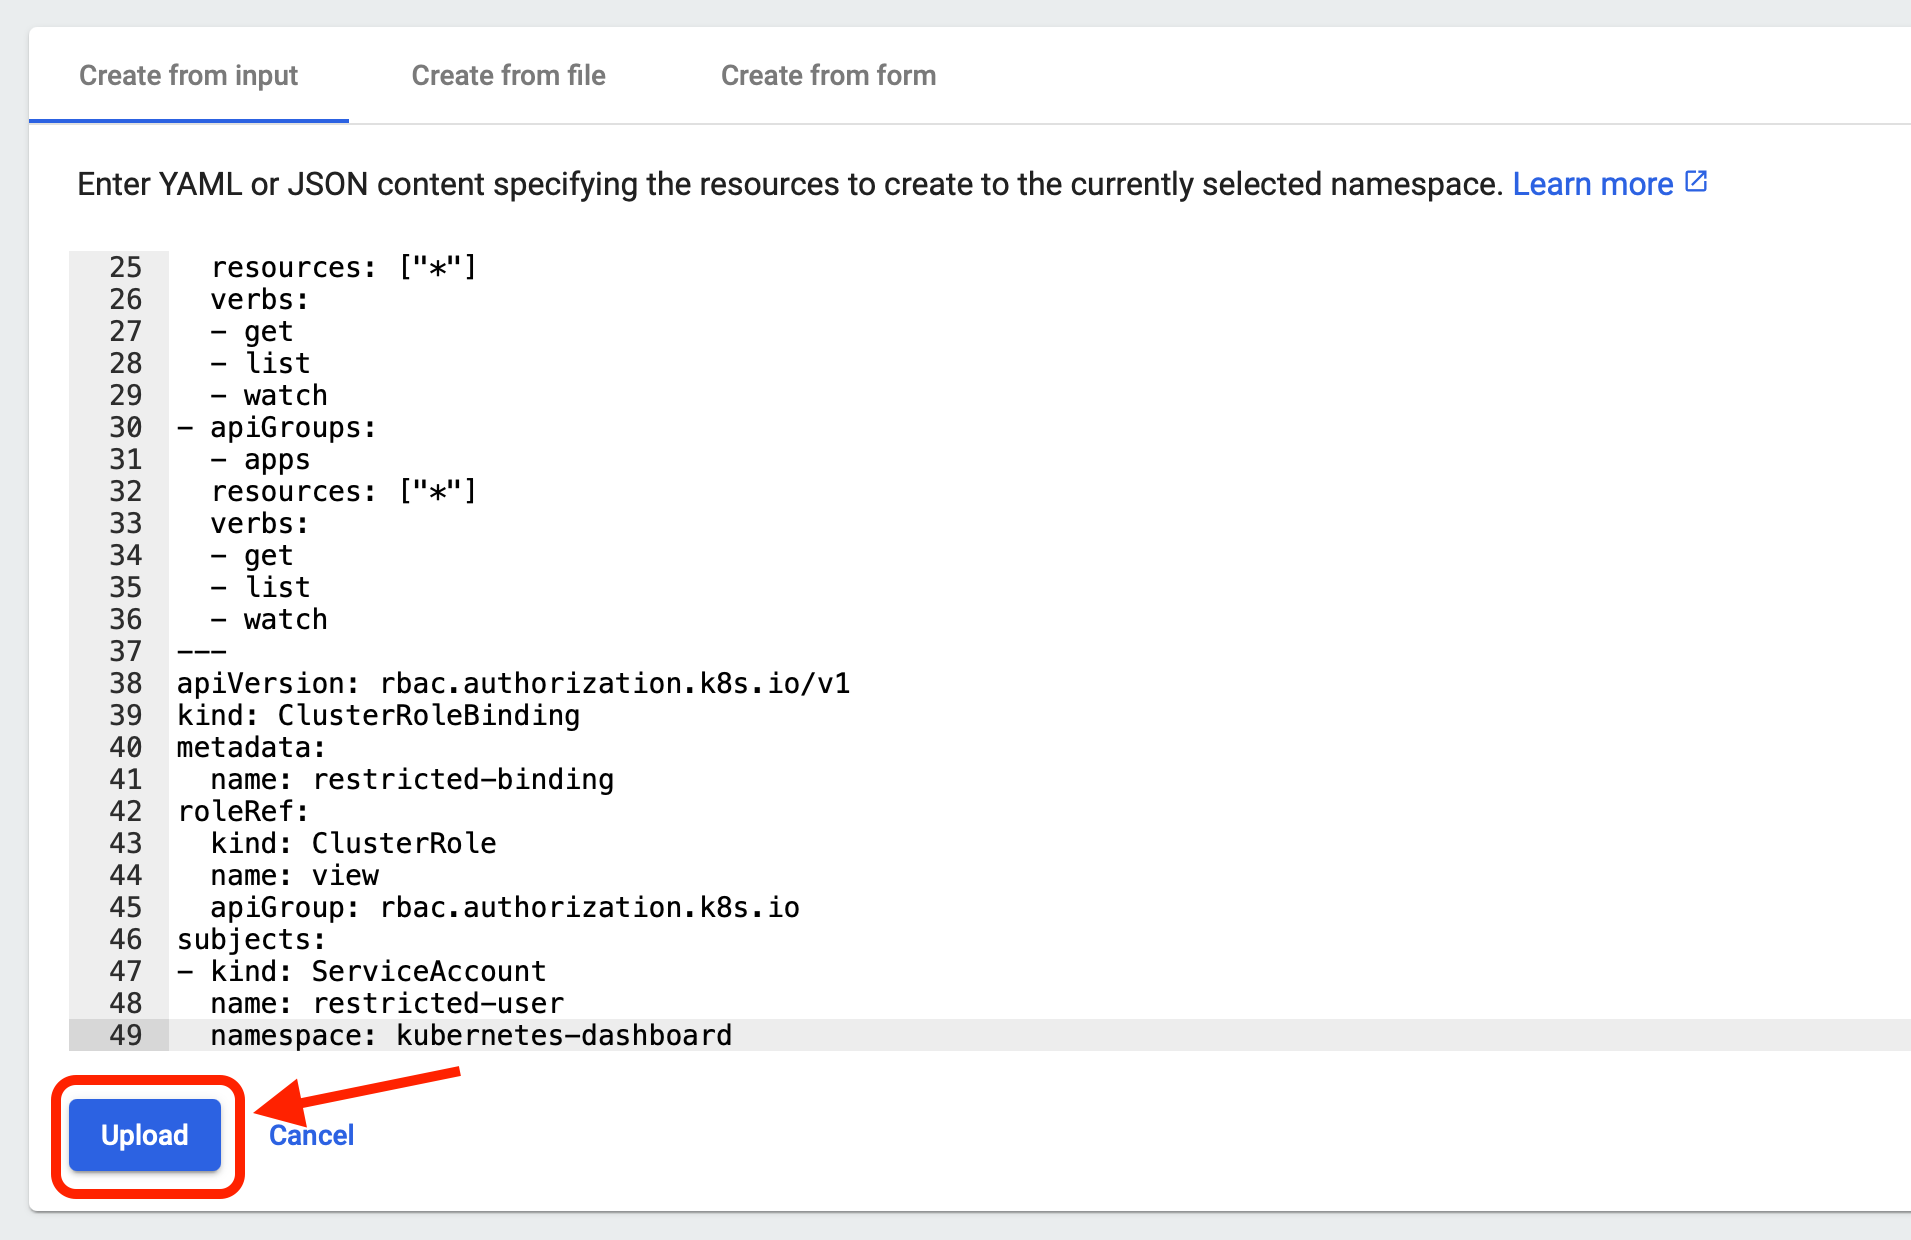Click the '- kind: ServiceAccount' line

pos(362,971)
